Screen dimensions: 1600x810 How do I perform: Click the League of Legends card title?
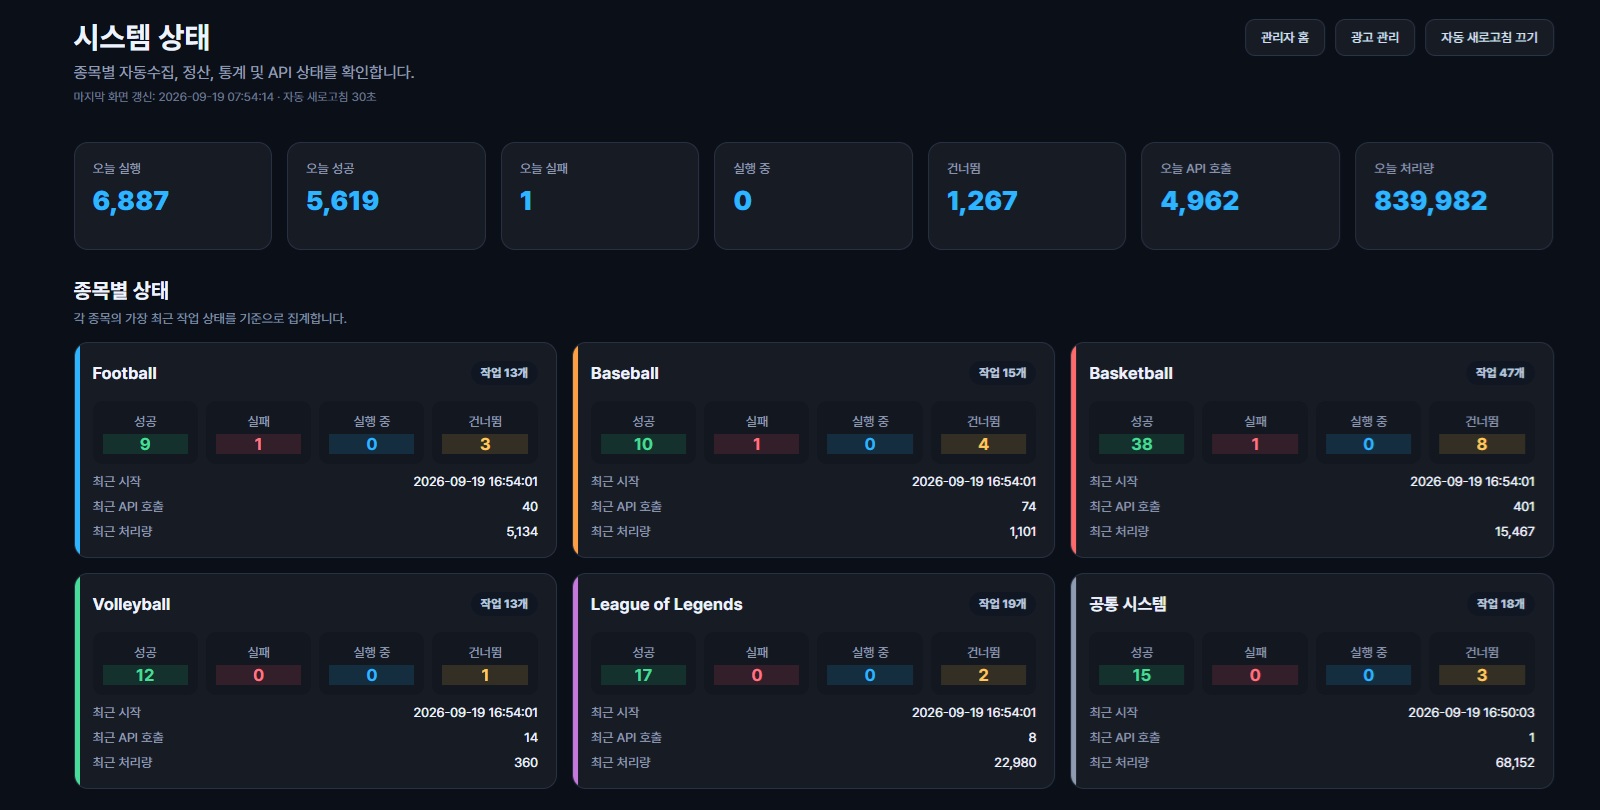666,604
